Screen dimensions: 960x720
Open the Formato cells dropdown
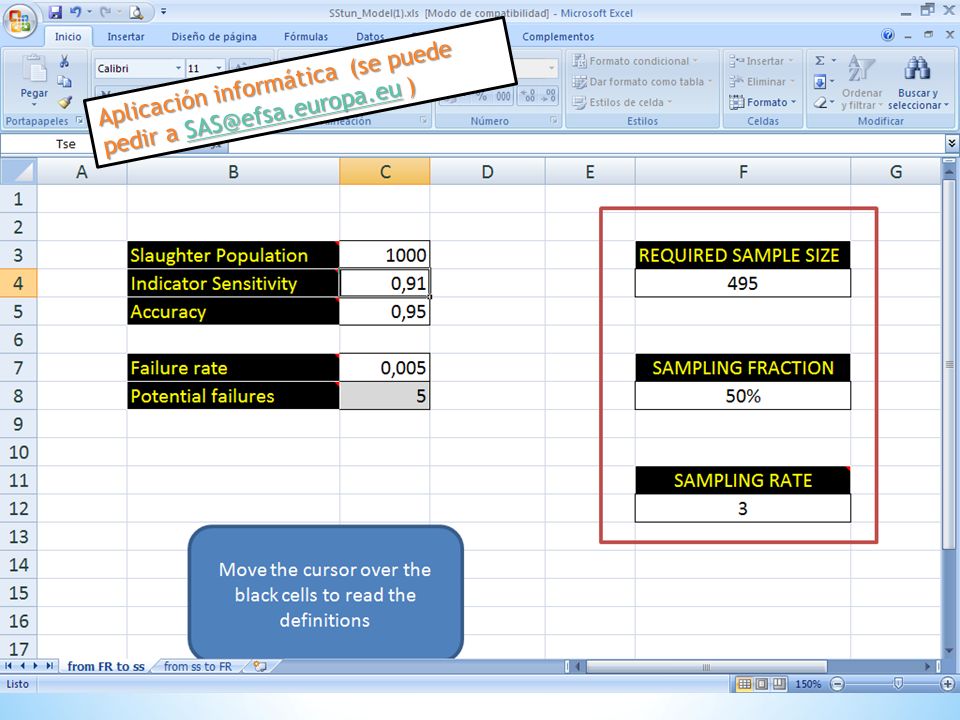763,102
